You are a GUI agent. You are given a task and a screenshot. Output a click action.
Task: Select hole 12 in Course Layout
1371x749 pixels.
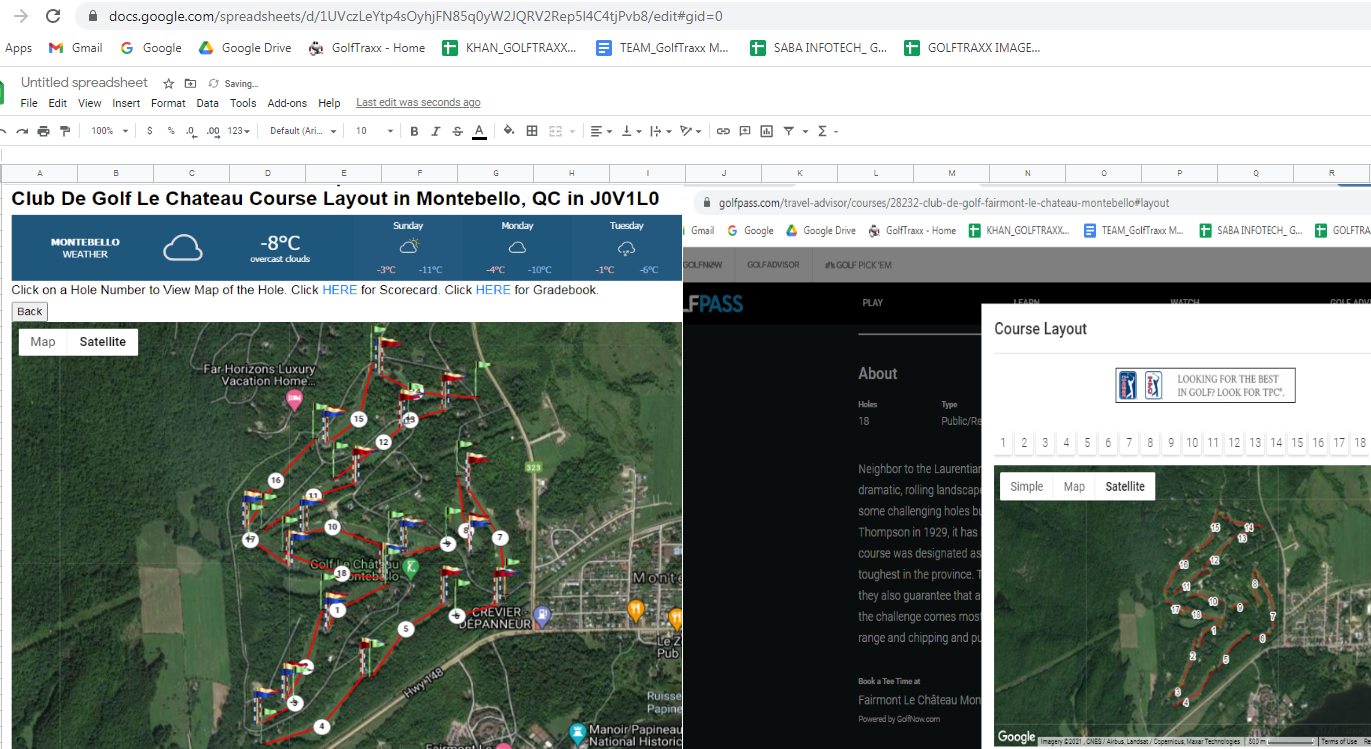coord(1234,443)
